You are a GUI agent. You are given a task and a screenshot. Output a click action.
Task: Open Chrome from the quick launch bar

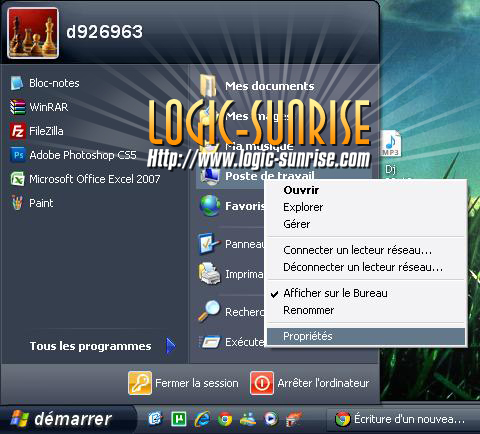tap(225, 419)
